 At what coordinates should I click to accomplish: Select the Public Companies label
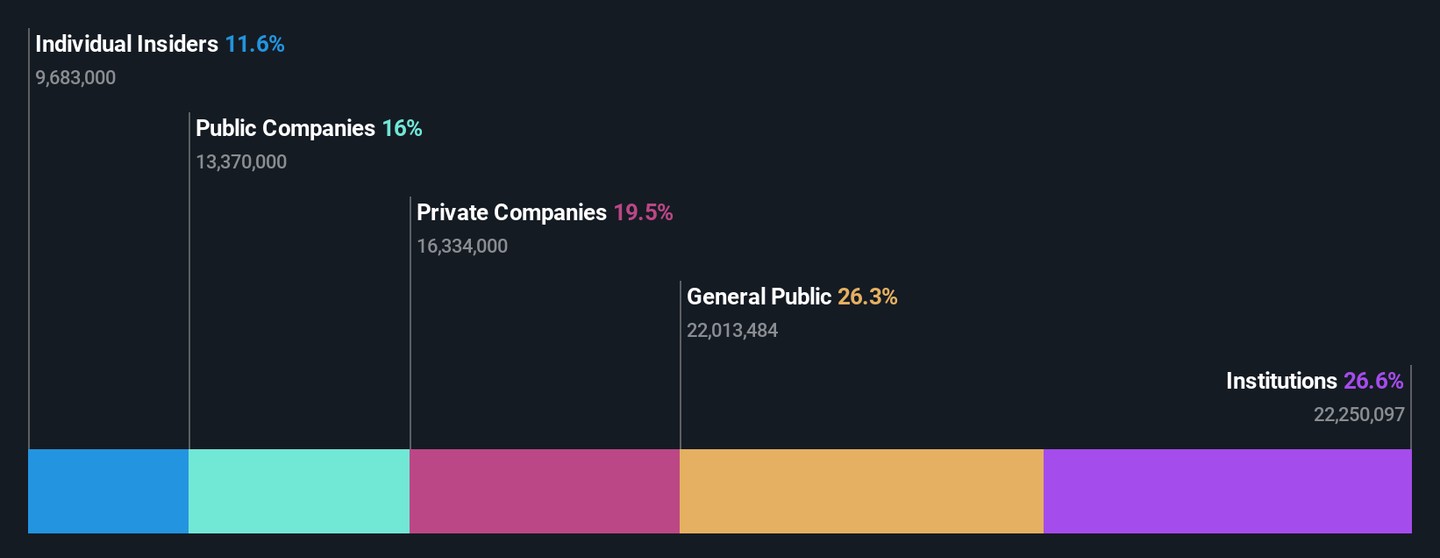tap(285, 128)
